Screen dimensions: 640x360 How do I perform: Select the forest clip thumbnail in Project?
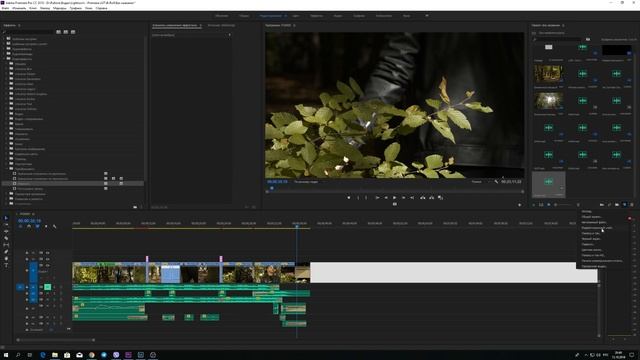click(x=548, y=74)
